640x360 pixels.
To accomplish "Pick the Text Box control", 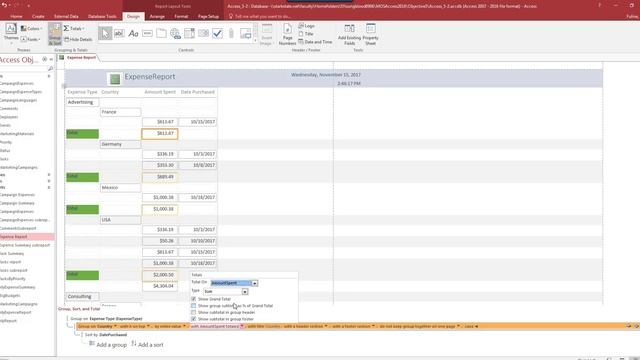I will [x=119, y=33].
